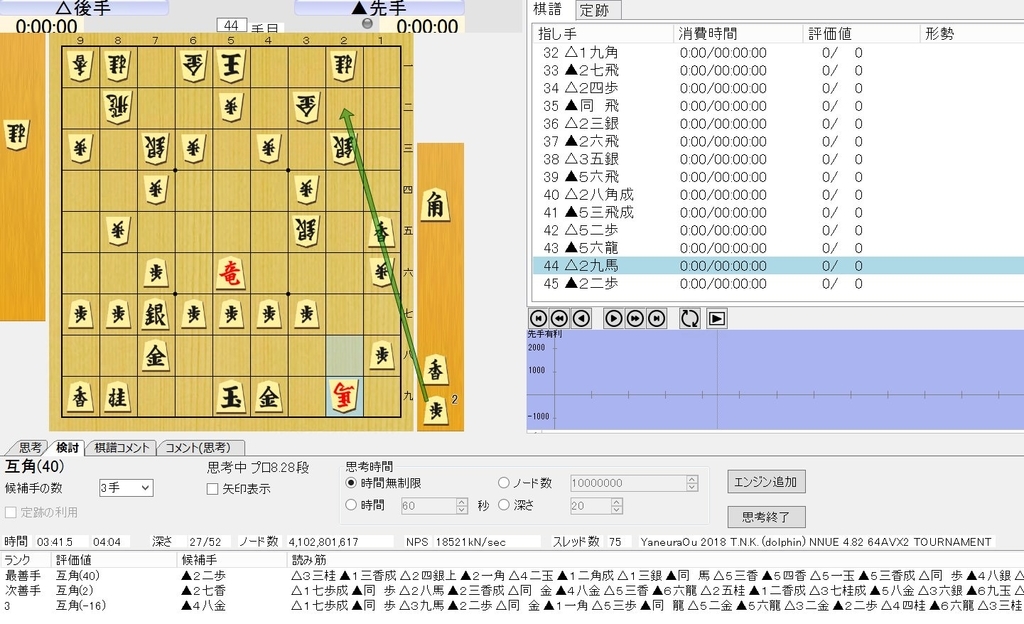The image size is (1024, 624).
Task: Click the 消費時間 column header
Action: [738, 34]
